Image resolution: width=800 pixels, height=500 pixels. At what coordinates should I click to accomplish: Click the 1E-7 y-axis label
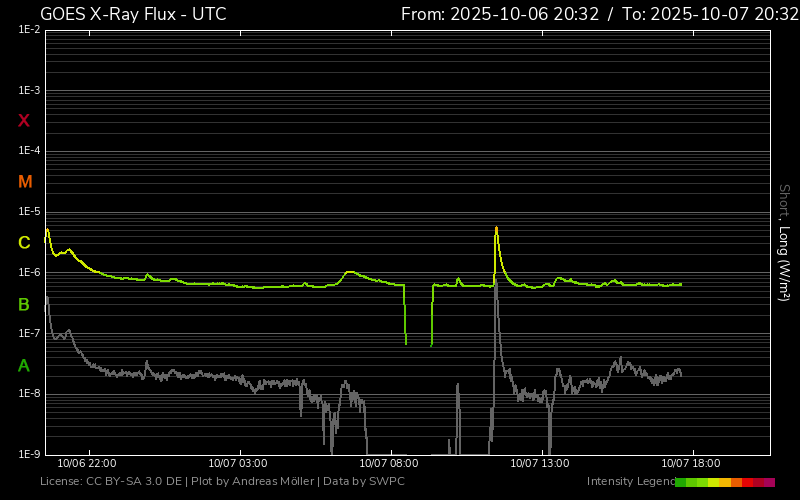click(x=29, y=333)
